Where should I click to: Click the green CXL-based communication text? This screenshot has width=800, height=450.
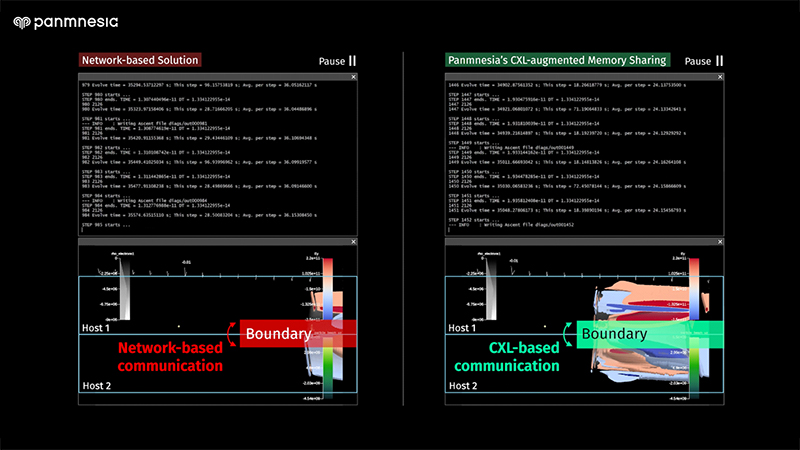click(x=507, y=357)
